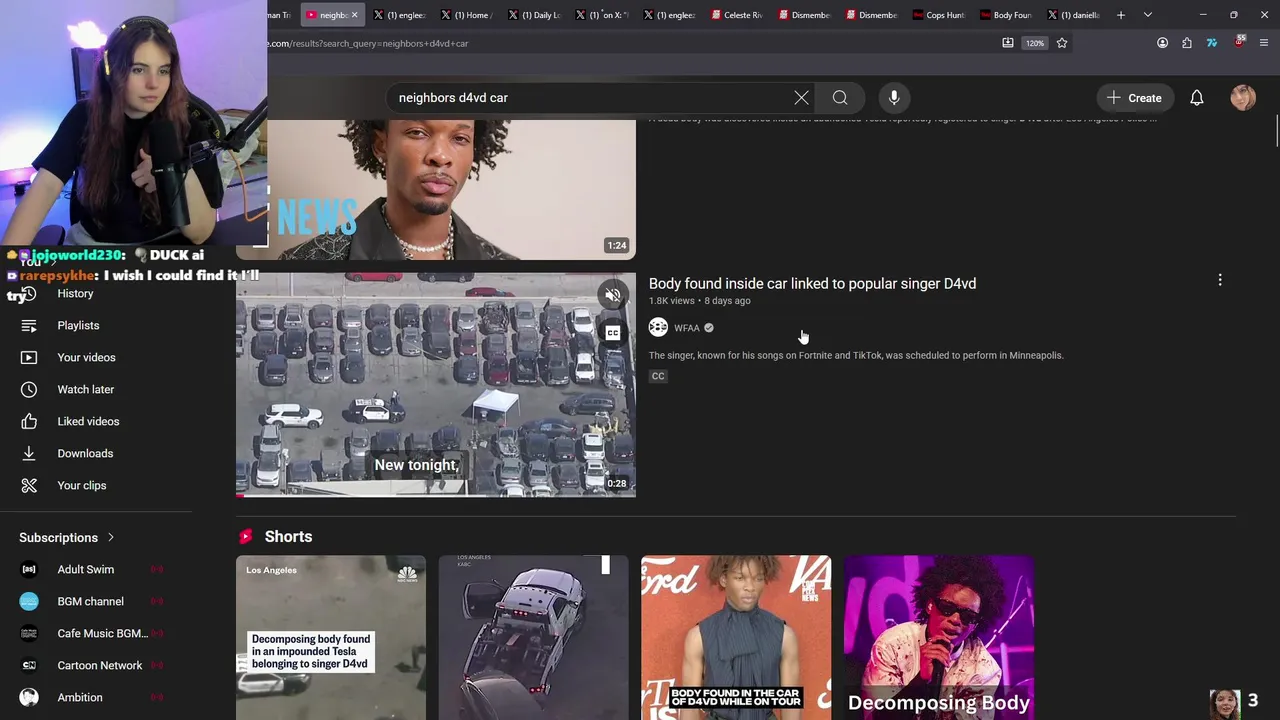This screenshot has width=1280, height=720.
Task: Click the 120% zoom level indicator
Action: [1035, 43]
